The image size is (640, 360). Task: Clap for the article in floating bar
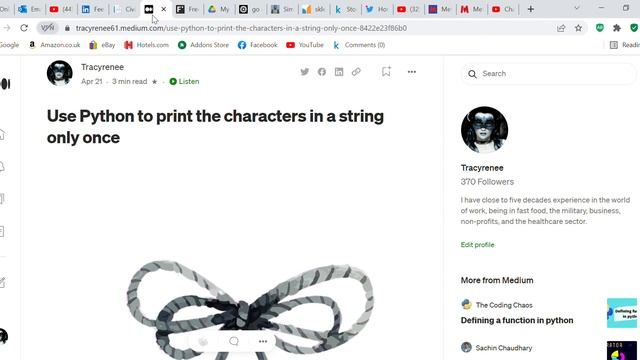point(203,341)
